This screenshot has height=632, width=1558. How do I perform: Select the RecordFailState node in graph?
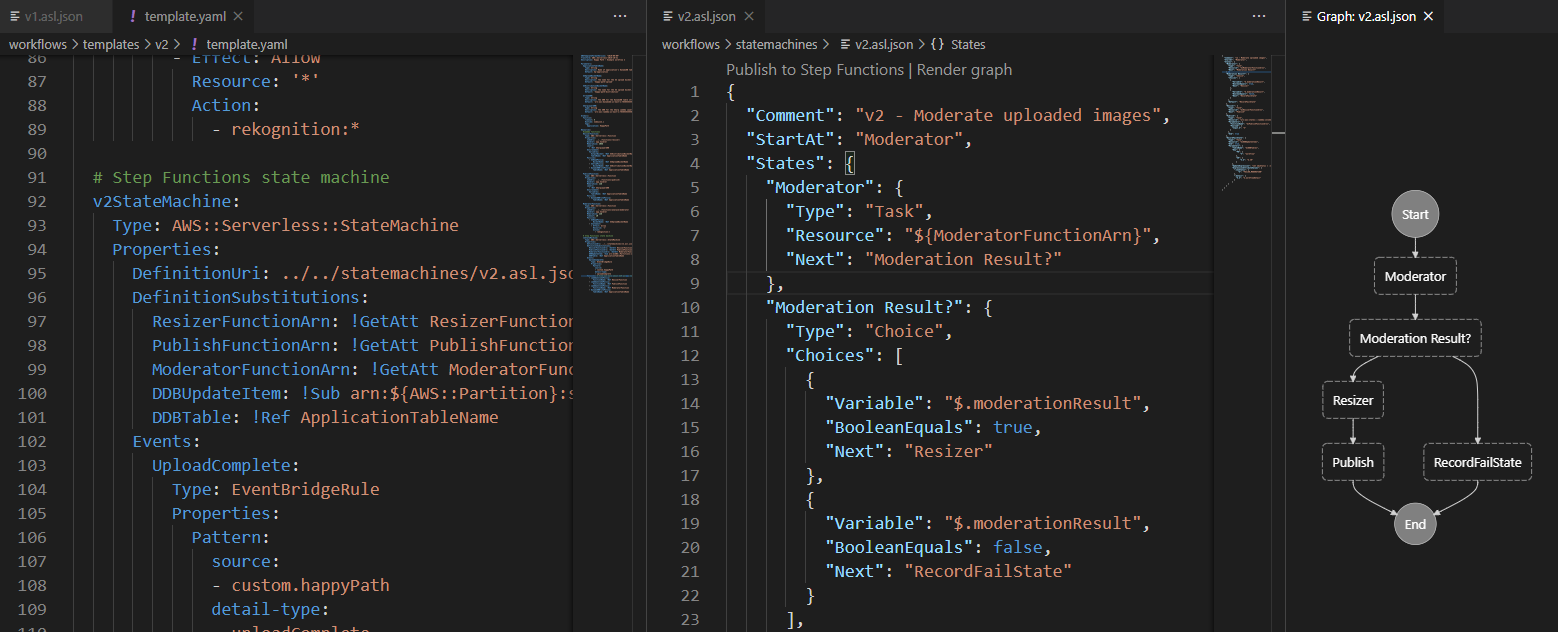click(1477, 463)
